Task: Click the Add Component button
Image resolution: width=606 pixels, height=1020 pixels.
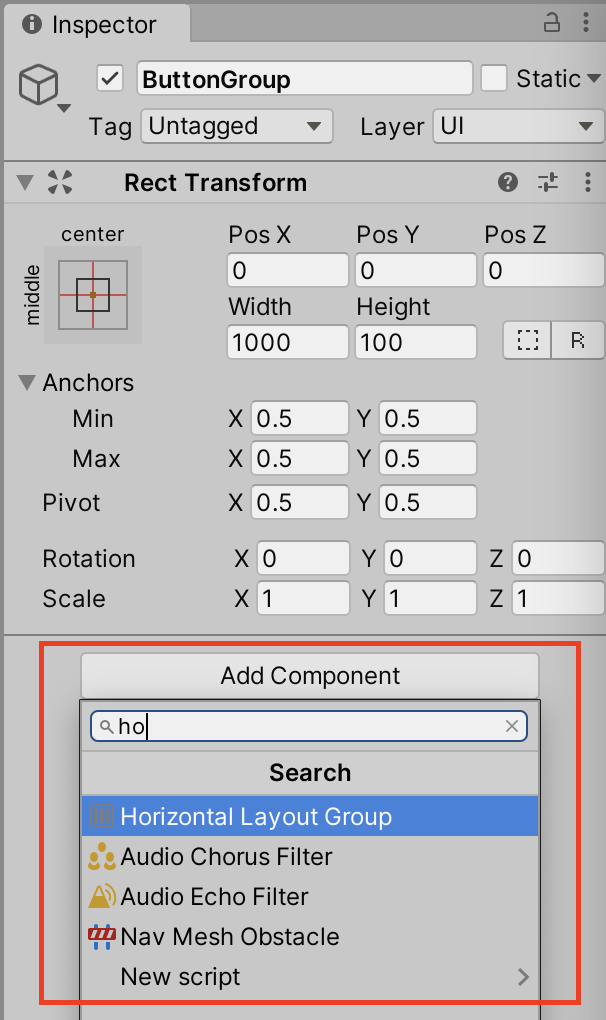Action: pyautogui.click(x=309, y=676)
